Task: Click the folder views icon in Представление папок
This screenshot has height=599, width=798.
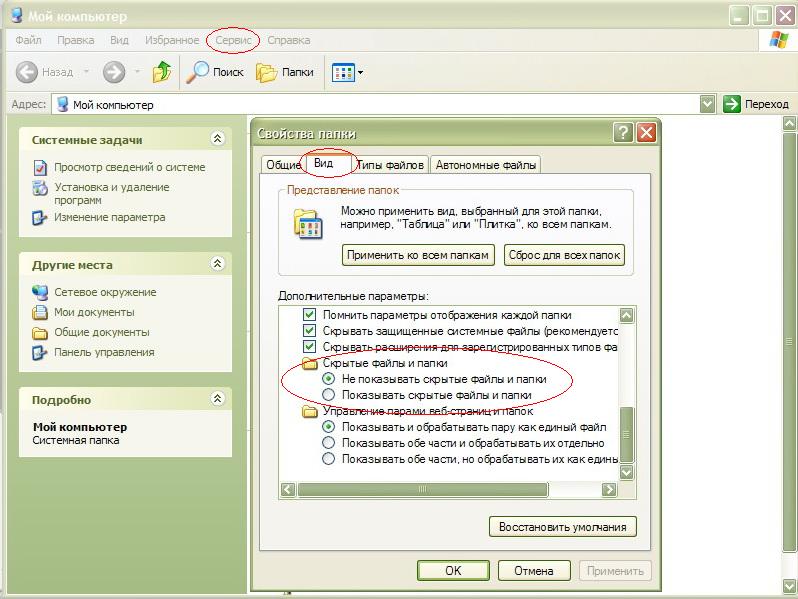Action: coord(308,223)
